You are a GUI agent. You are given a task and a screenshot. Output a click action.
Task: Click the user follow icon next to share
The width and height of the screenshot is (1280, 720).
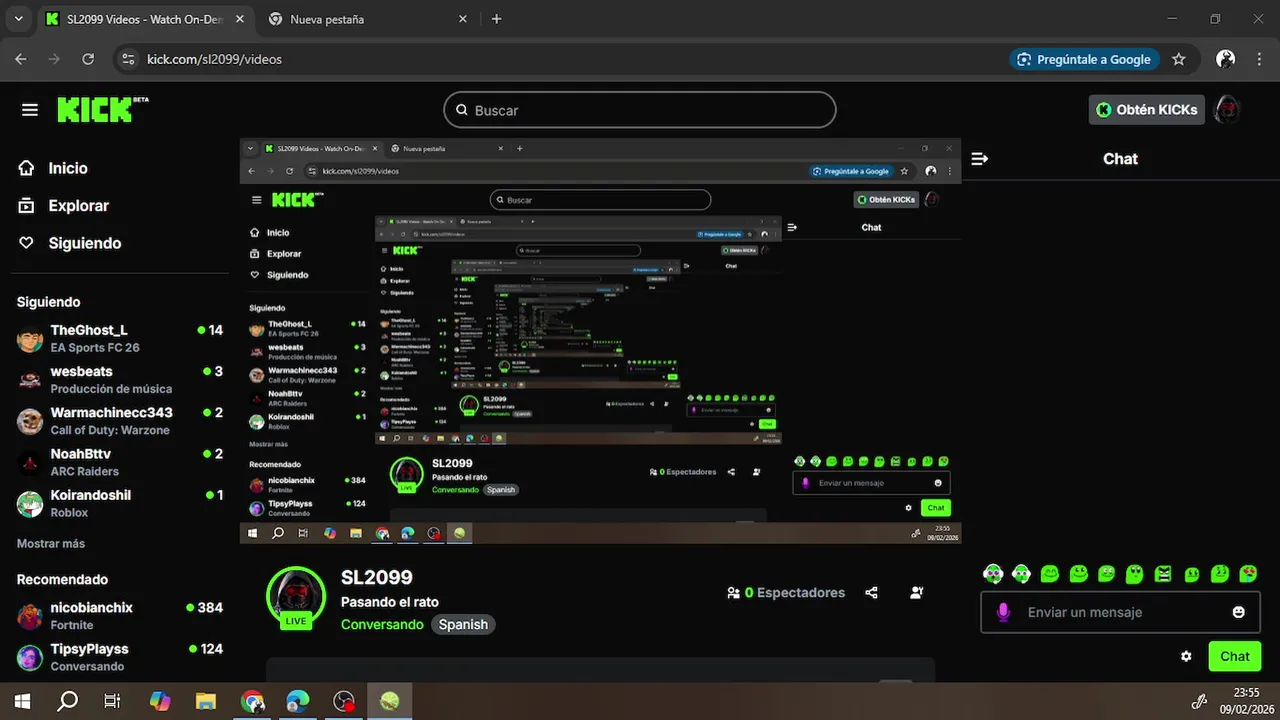tap(917, 593)
